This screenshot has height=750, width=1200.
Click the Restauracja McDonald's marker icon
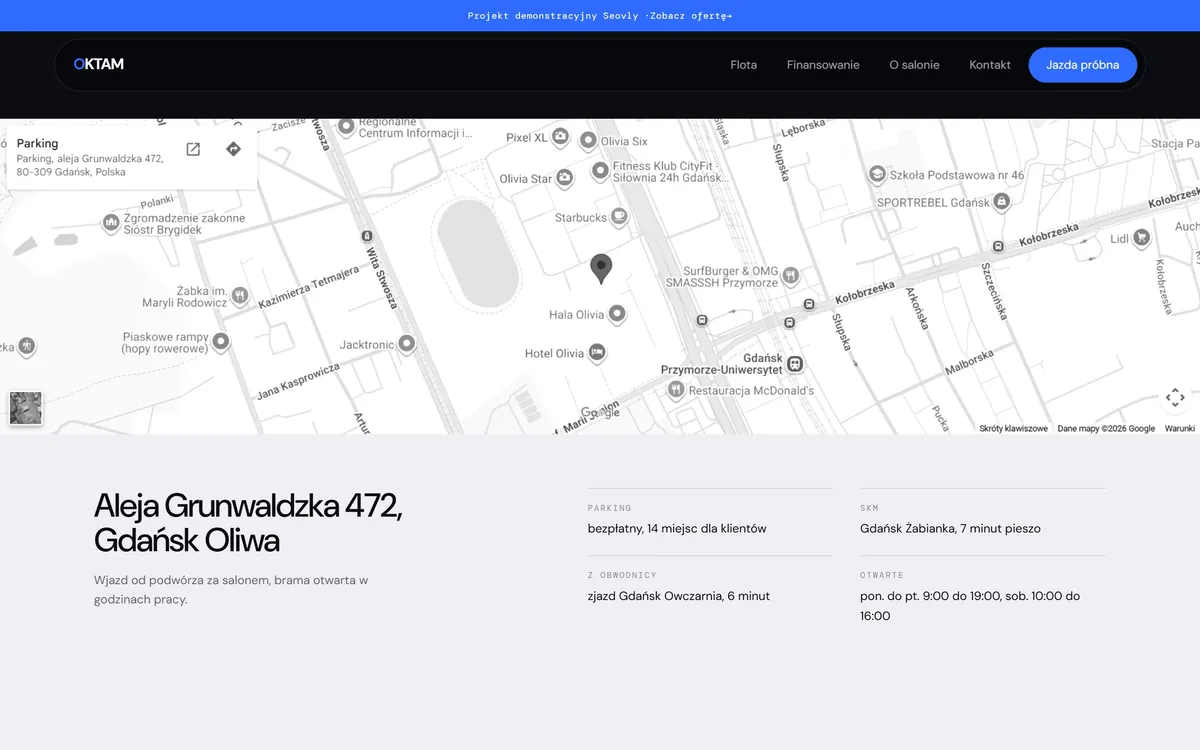pos(676,389)
